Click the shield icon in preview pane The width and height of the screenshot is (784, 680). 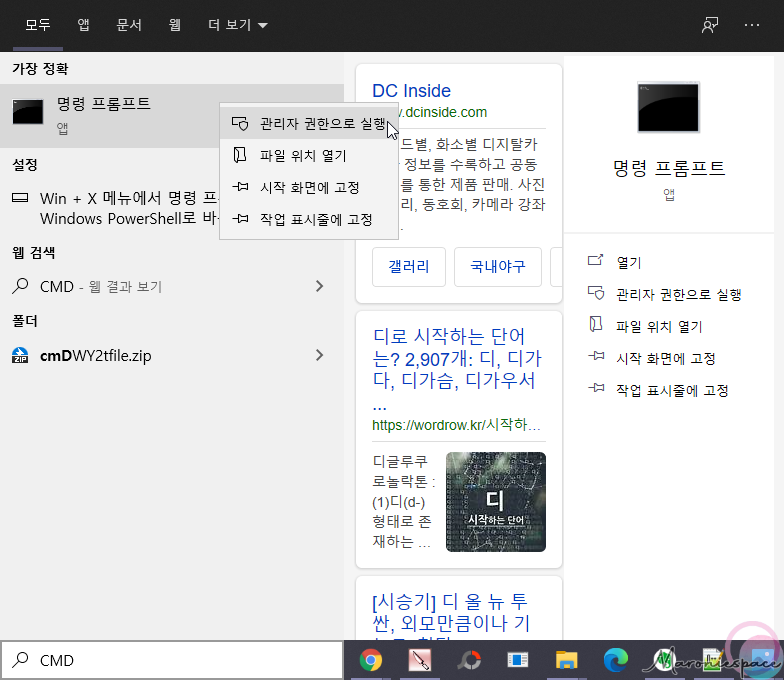pos(596,292)
